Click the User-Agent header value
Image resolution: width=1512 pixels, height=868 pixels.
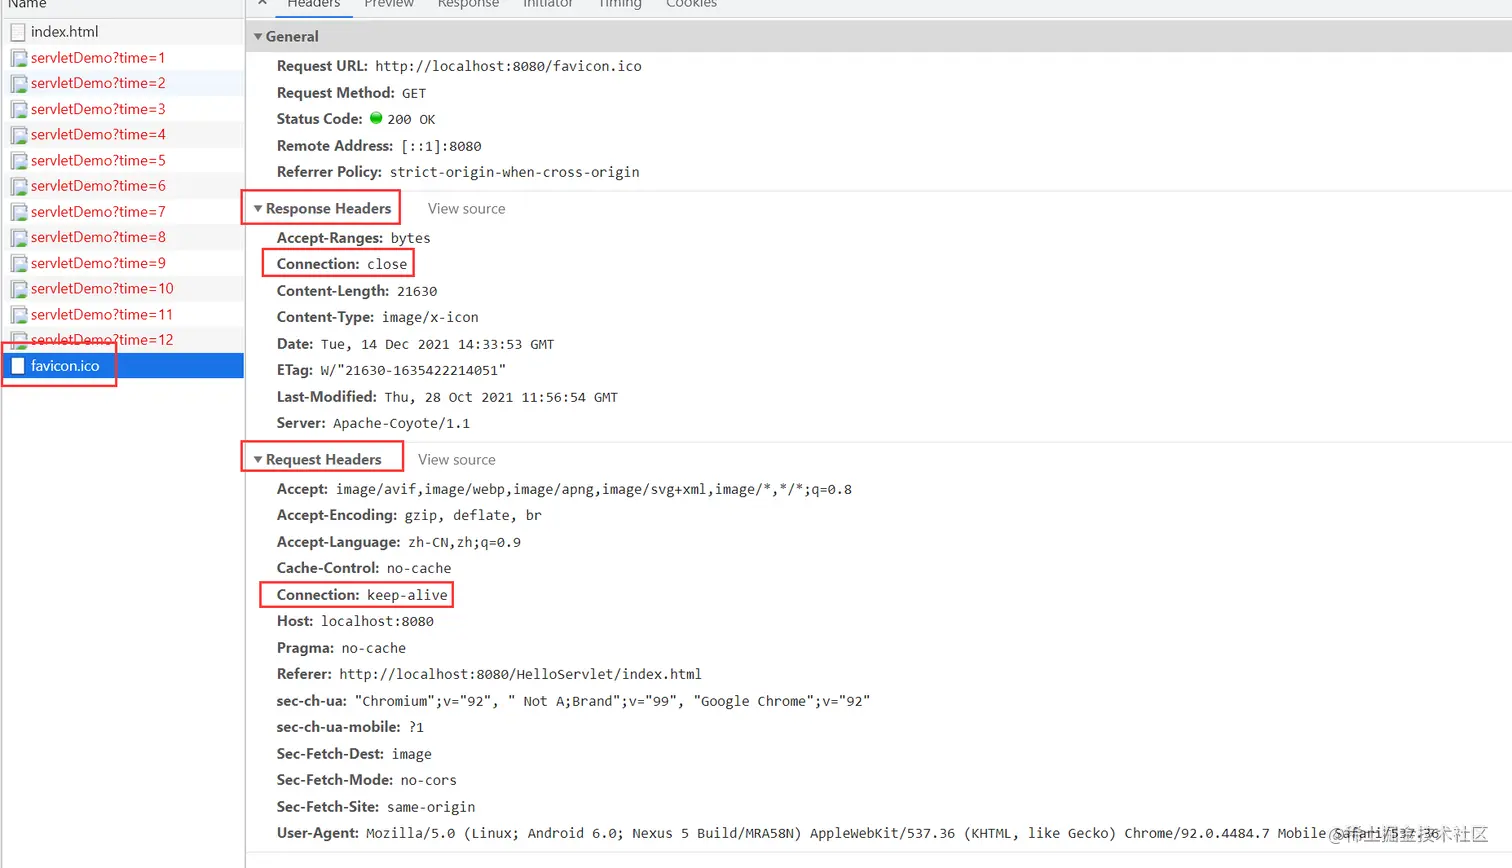click(902, 833)
